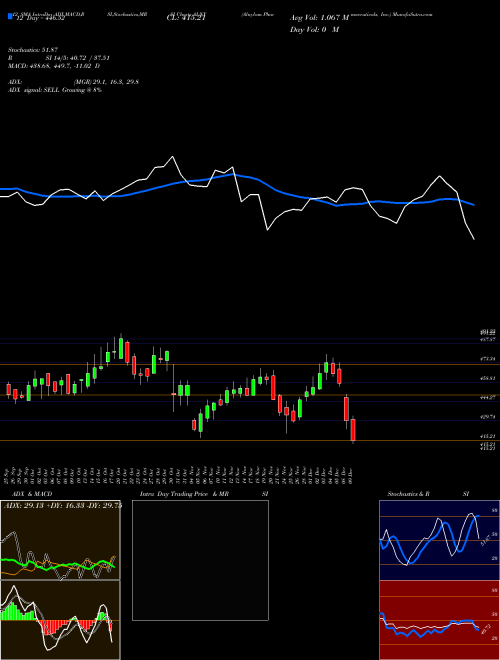Image resolution: width=500 pixels, height=660 pixels.
Task: Click the ADX +DY -DY header readout
Action: (63, 505)
